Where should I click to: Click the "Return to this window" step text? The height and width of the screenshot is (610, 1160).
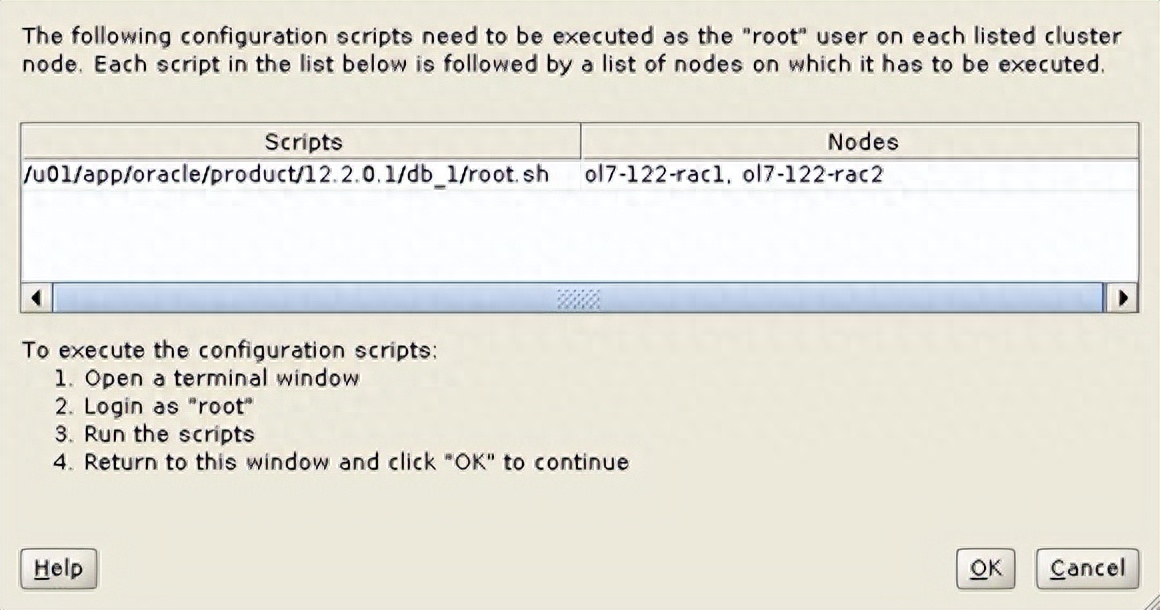pos(356,463)
